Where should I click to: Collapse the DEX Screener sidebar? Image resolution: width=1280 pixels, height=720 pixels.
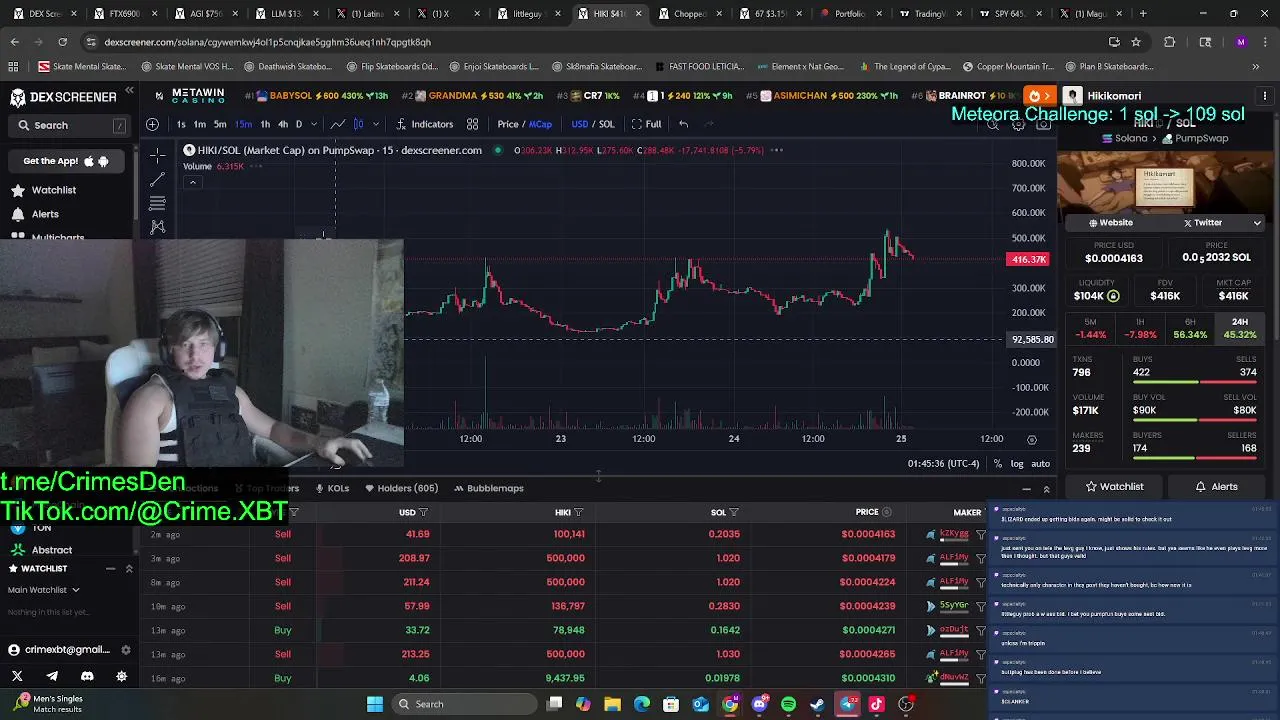(x=129, y=91)
